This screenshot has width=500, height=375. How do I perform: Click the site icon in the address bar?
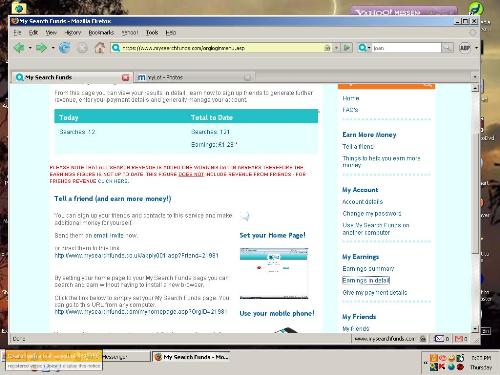click(116, 48)
